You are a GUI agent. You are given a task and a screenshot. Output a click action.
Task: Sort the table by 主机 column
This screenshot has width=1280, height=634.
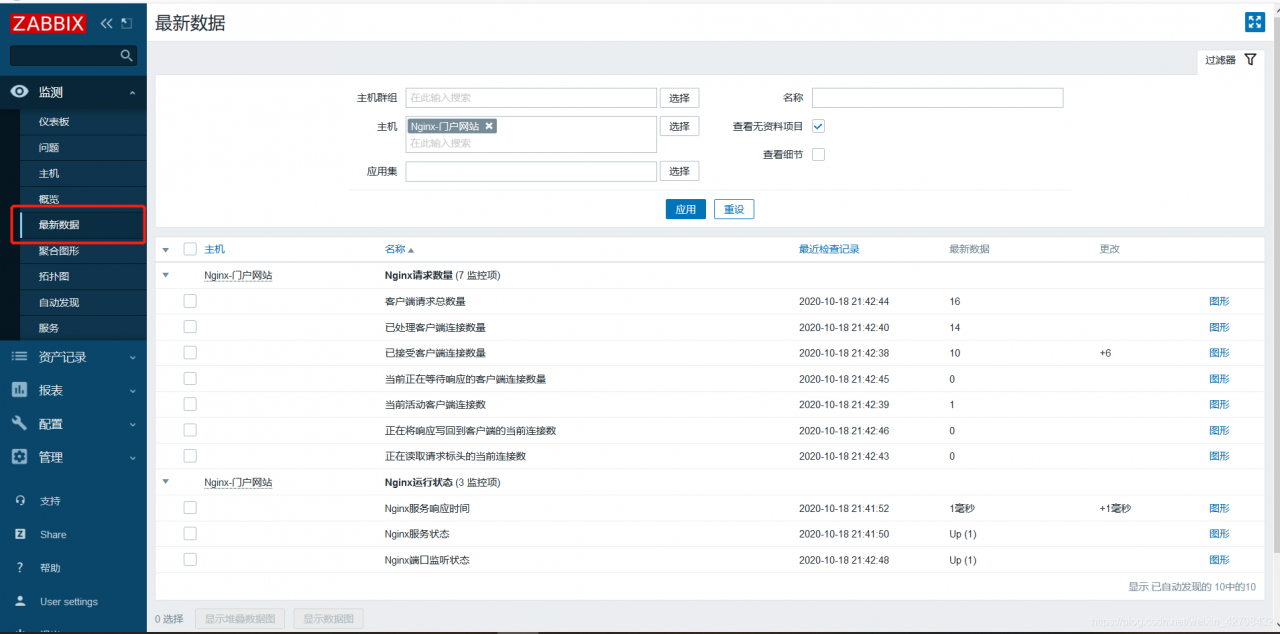pos(215,249)
